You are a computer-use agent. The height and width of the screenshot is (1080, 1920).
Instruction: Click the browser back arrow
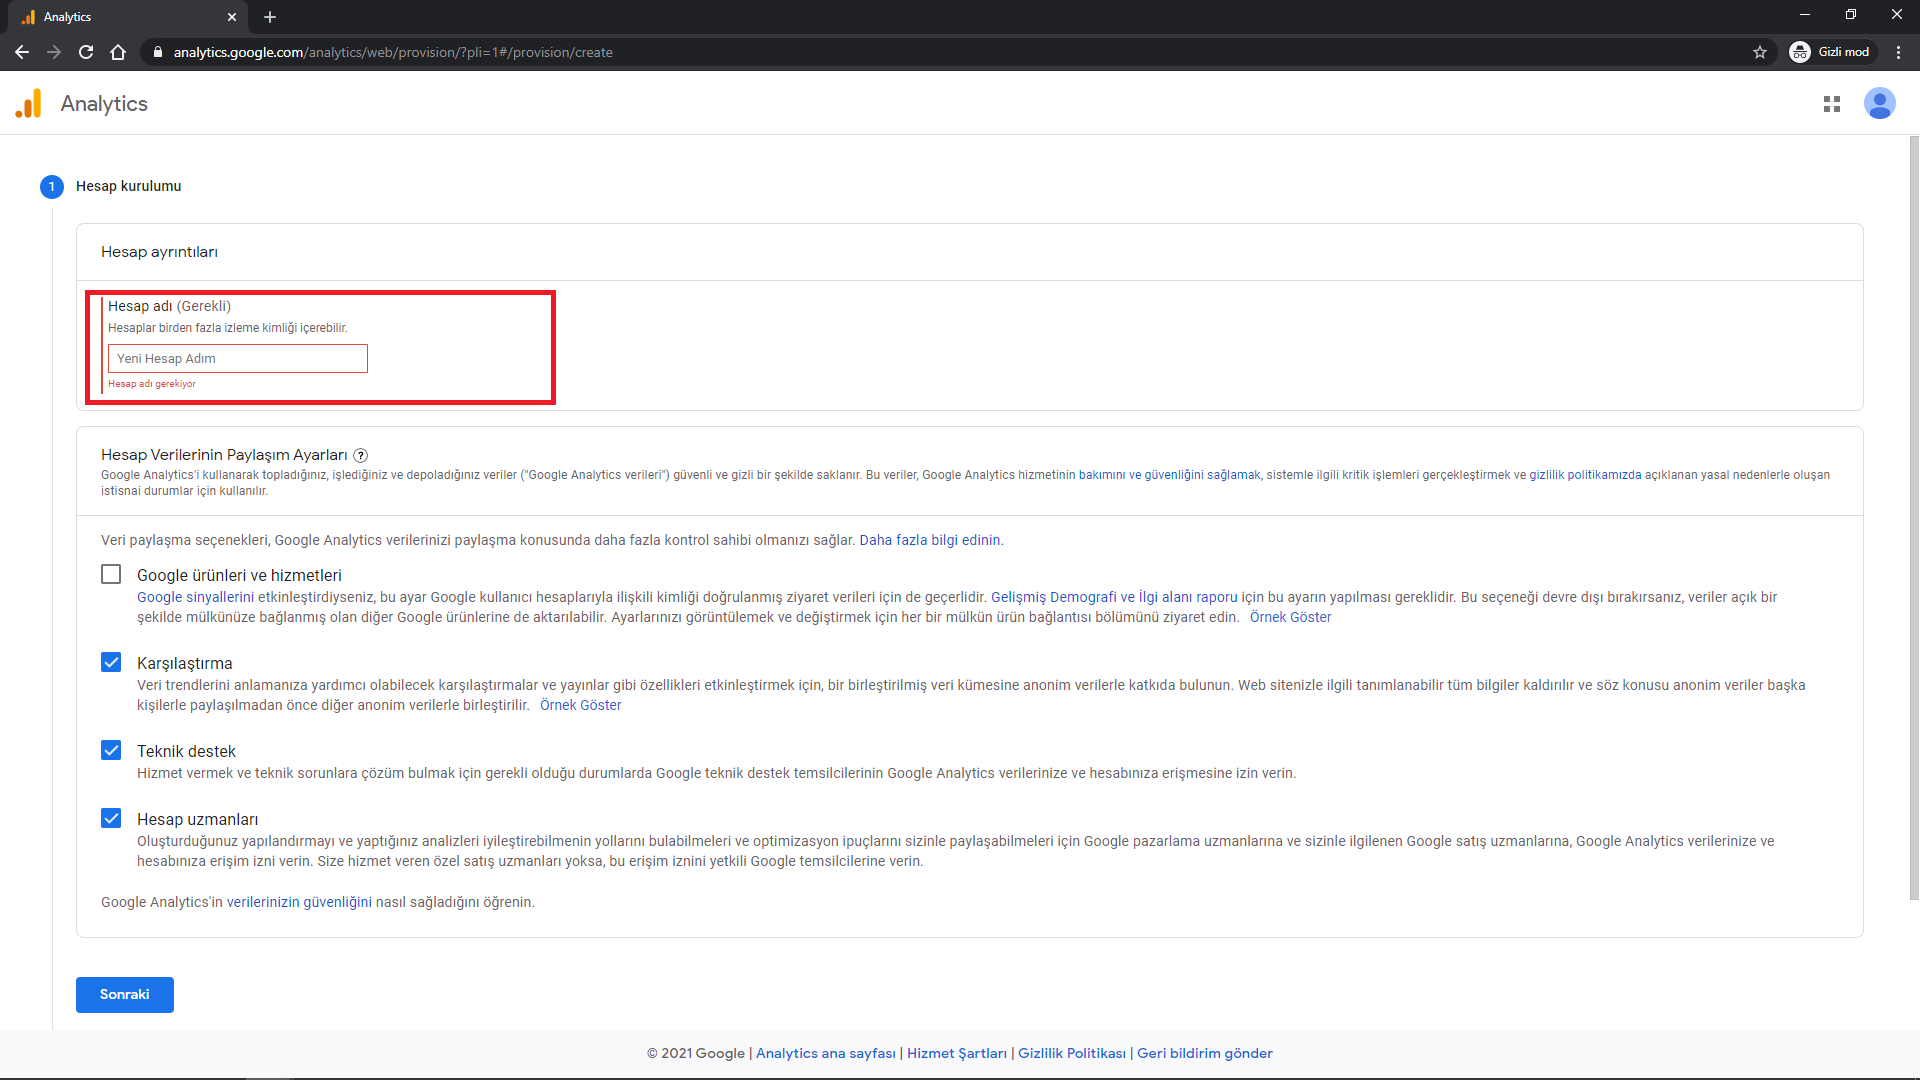pos(22,52)
